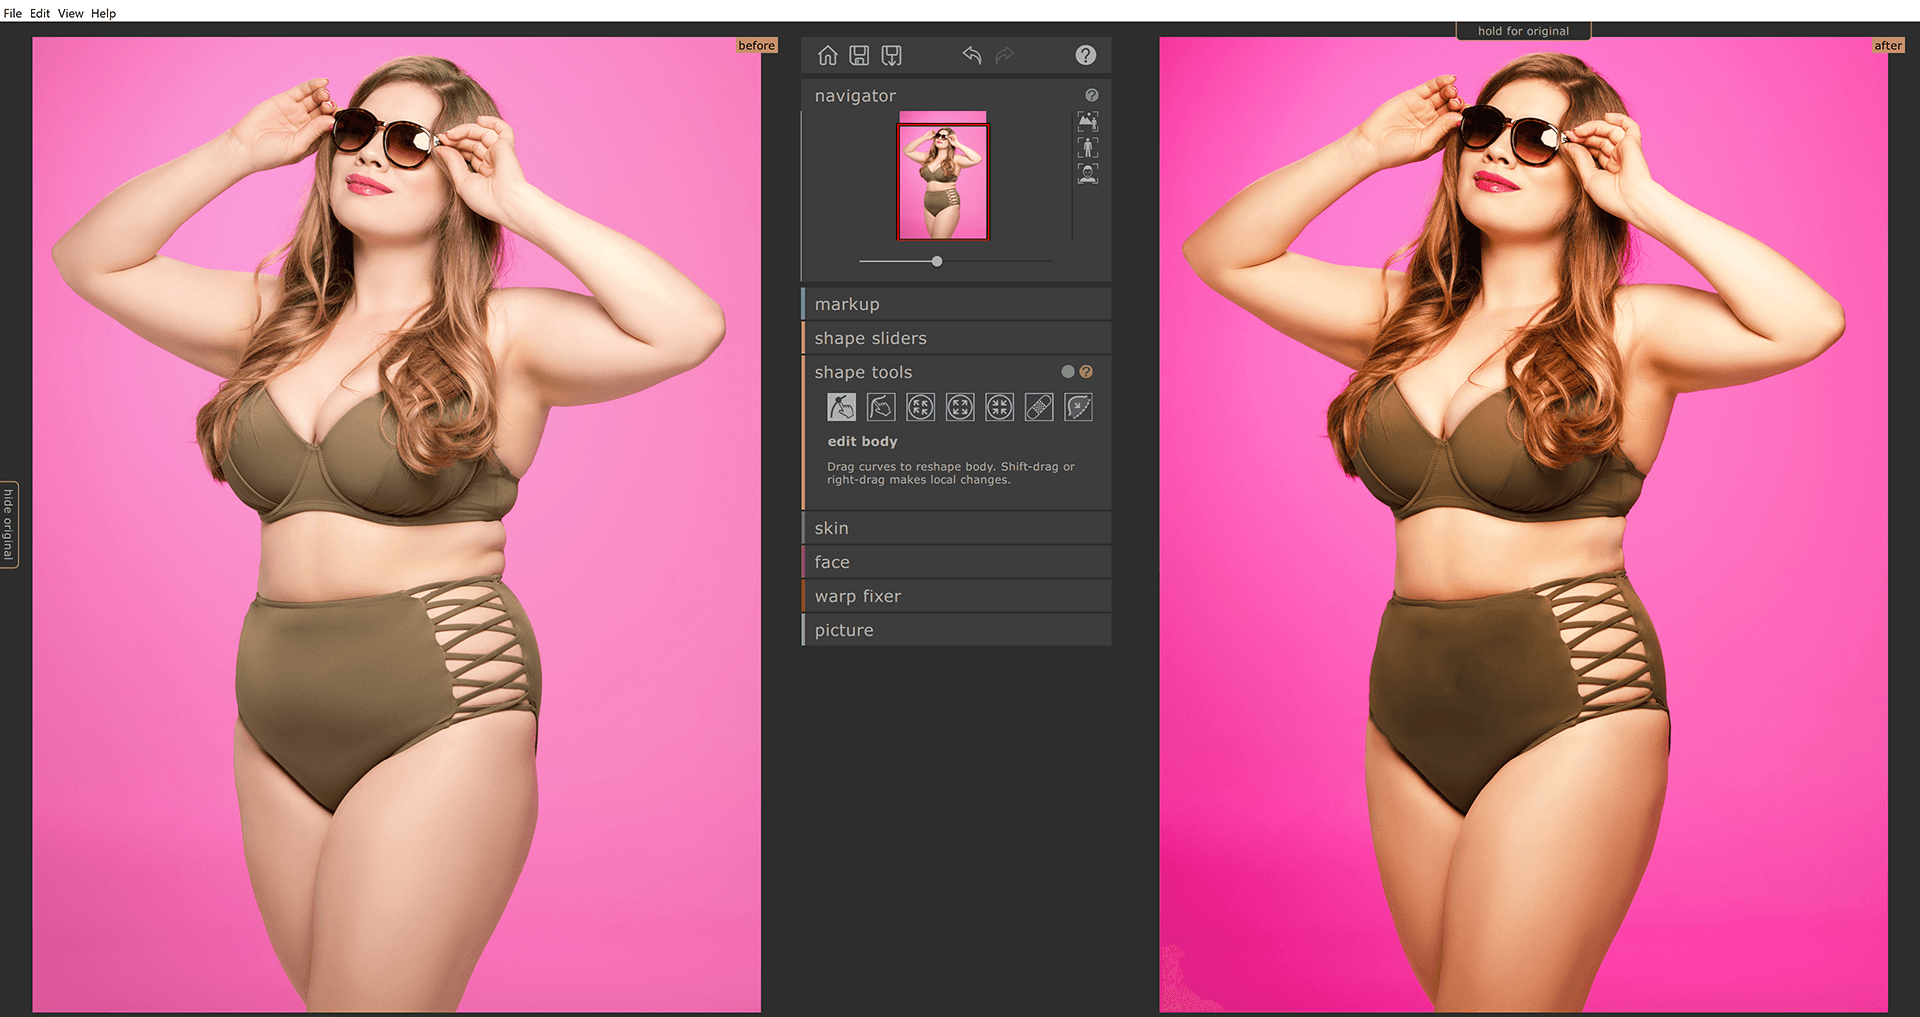Open shape tools help icon
This screenshot has height=1017, width=1920.
tap(1086, 372)
